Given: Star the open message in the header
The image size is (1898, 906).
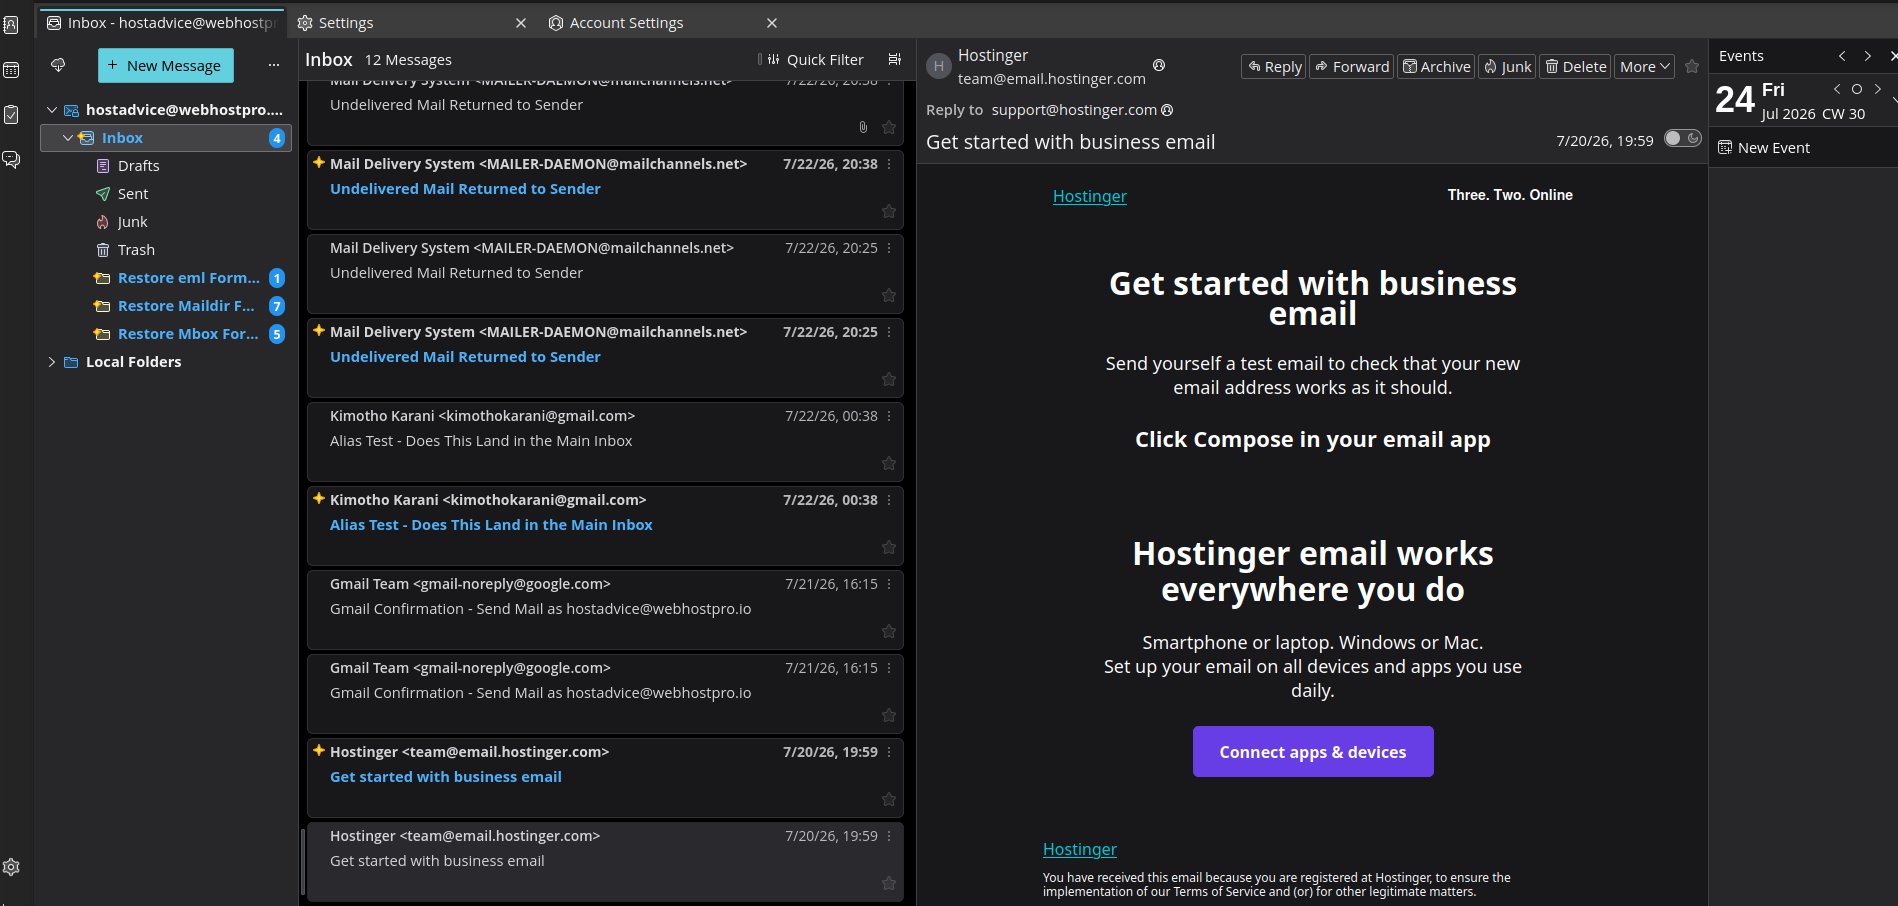Looking at the screenshot, I should point(1692,66).
